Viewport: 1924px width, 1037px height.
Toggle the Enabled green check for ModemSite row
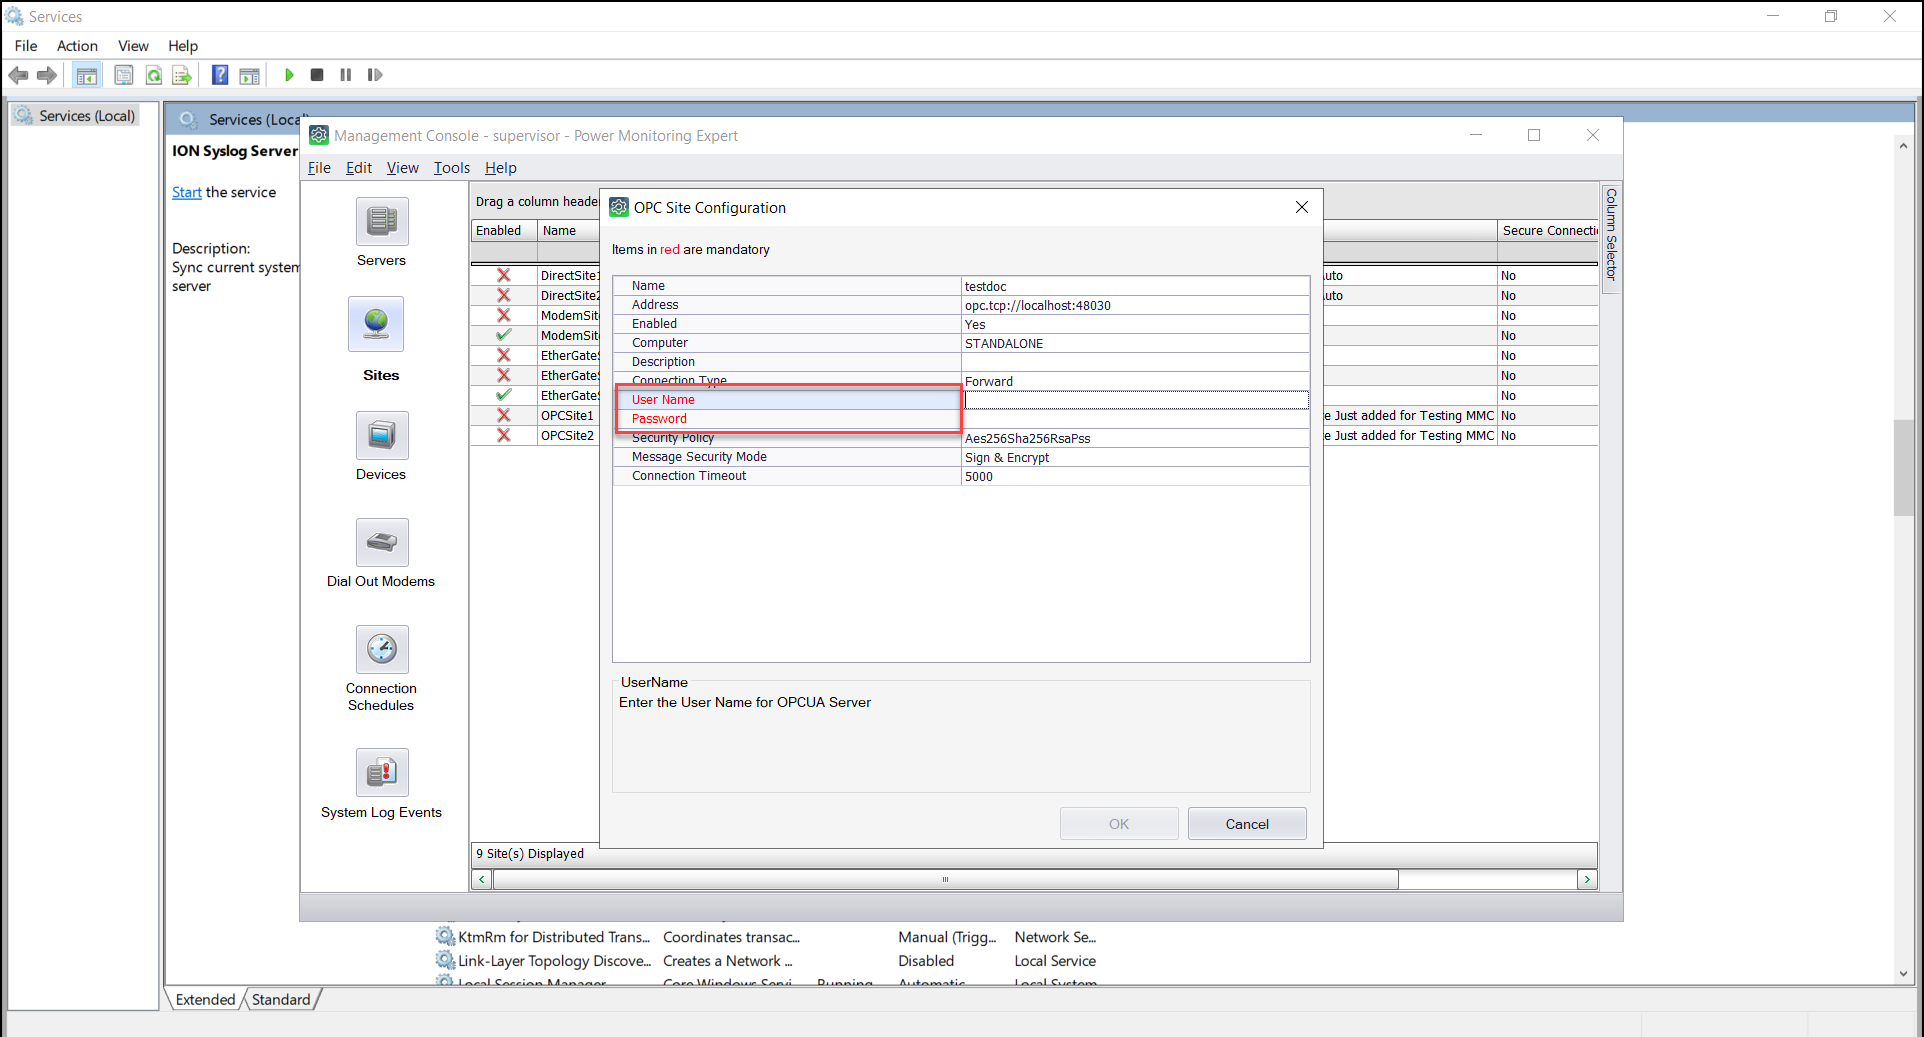(504, 335)
